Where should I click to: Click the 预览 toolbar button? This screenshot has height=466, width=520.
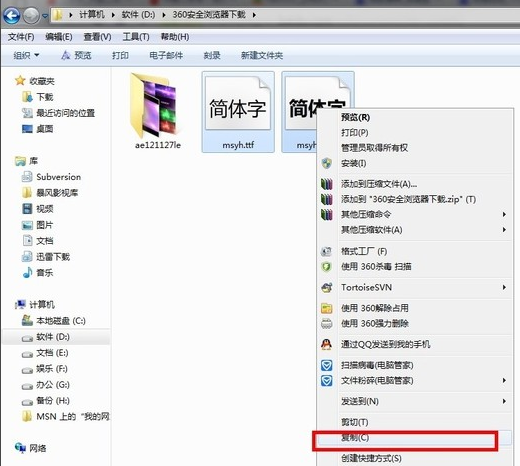pyautogui.click(x=76, y=55)
